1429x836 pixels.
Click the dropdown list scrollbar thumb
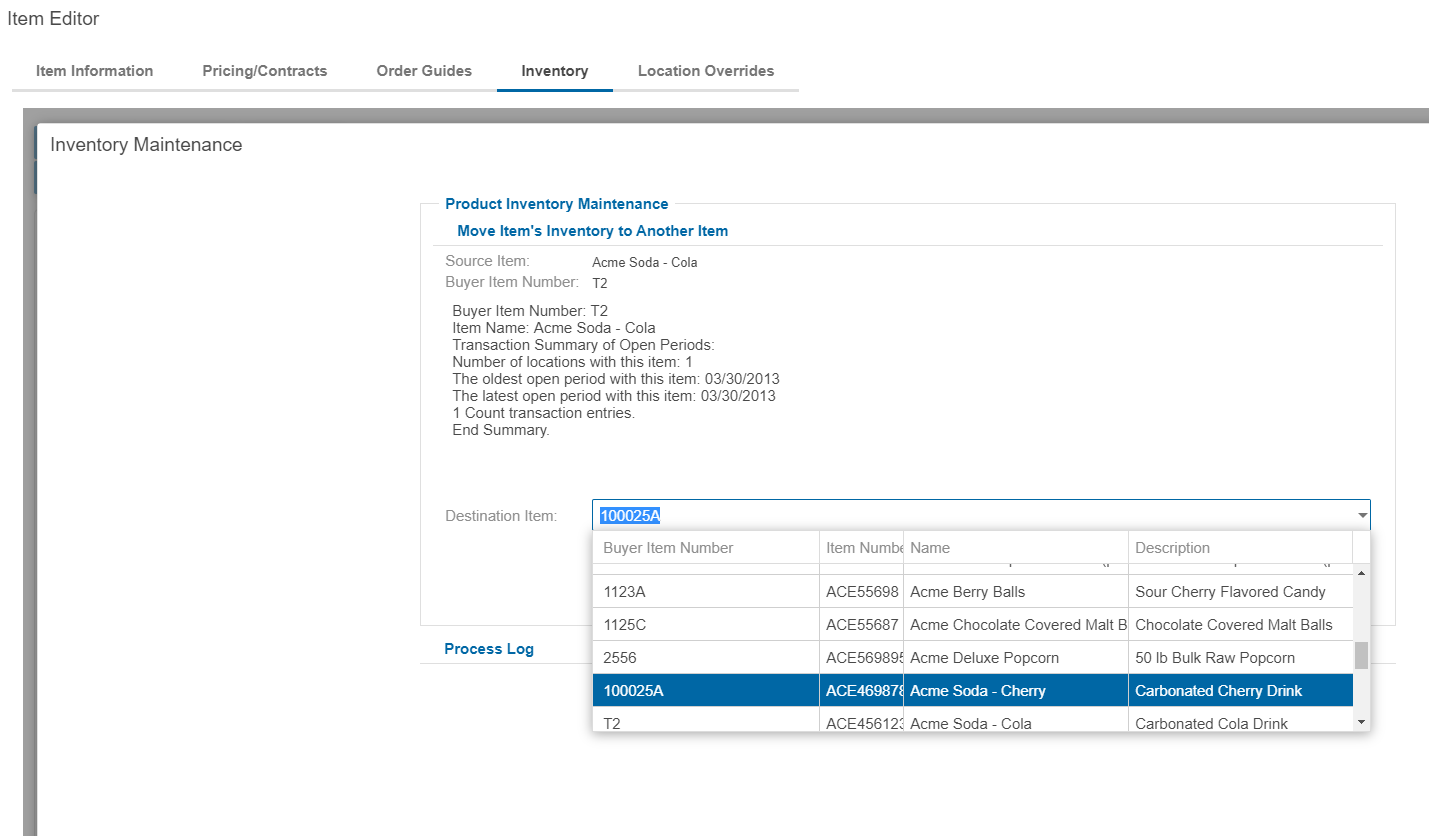(1361, 655)
